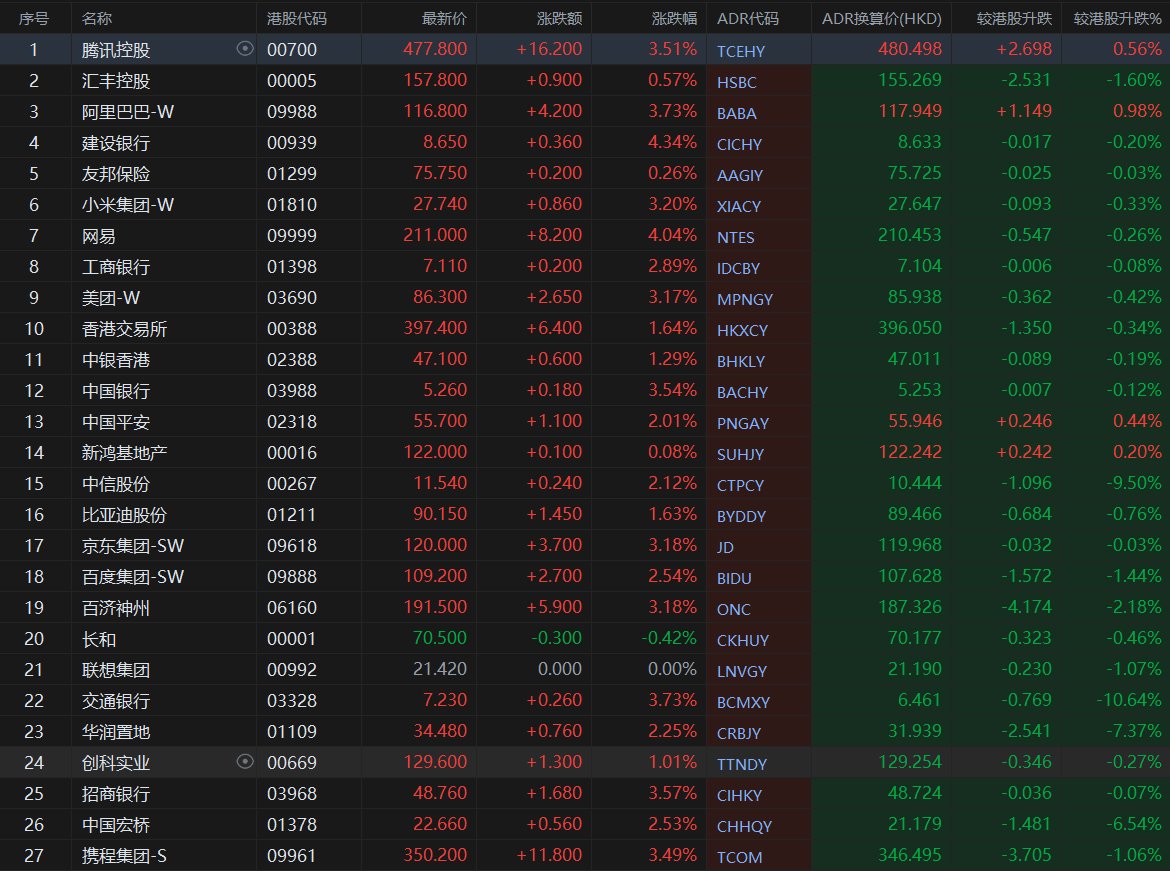
Task: Click the LNVGY ADR code
Action: click(x=742, y=671)
